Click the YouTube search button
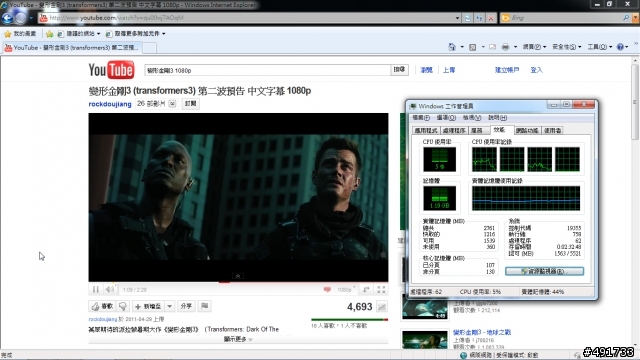Image resolution: width=640 pixels, height=360 pixels. 399,70
